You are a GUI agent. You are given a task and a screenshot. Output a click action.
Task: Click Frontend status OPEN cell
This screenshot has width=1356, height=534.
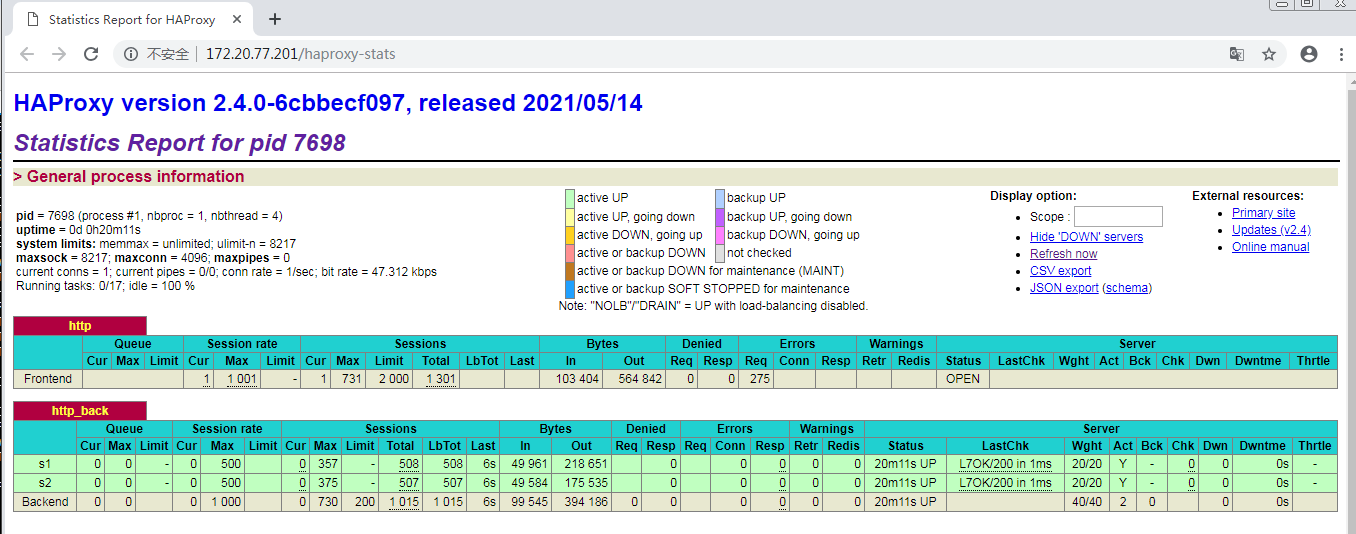tap(963, 379)
